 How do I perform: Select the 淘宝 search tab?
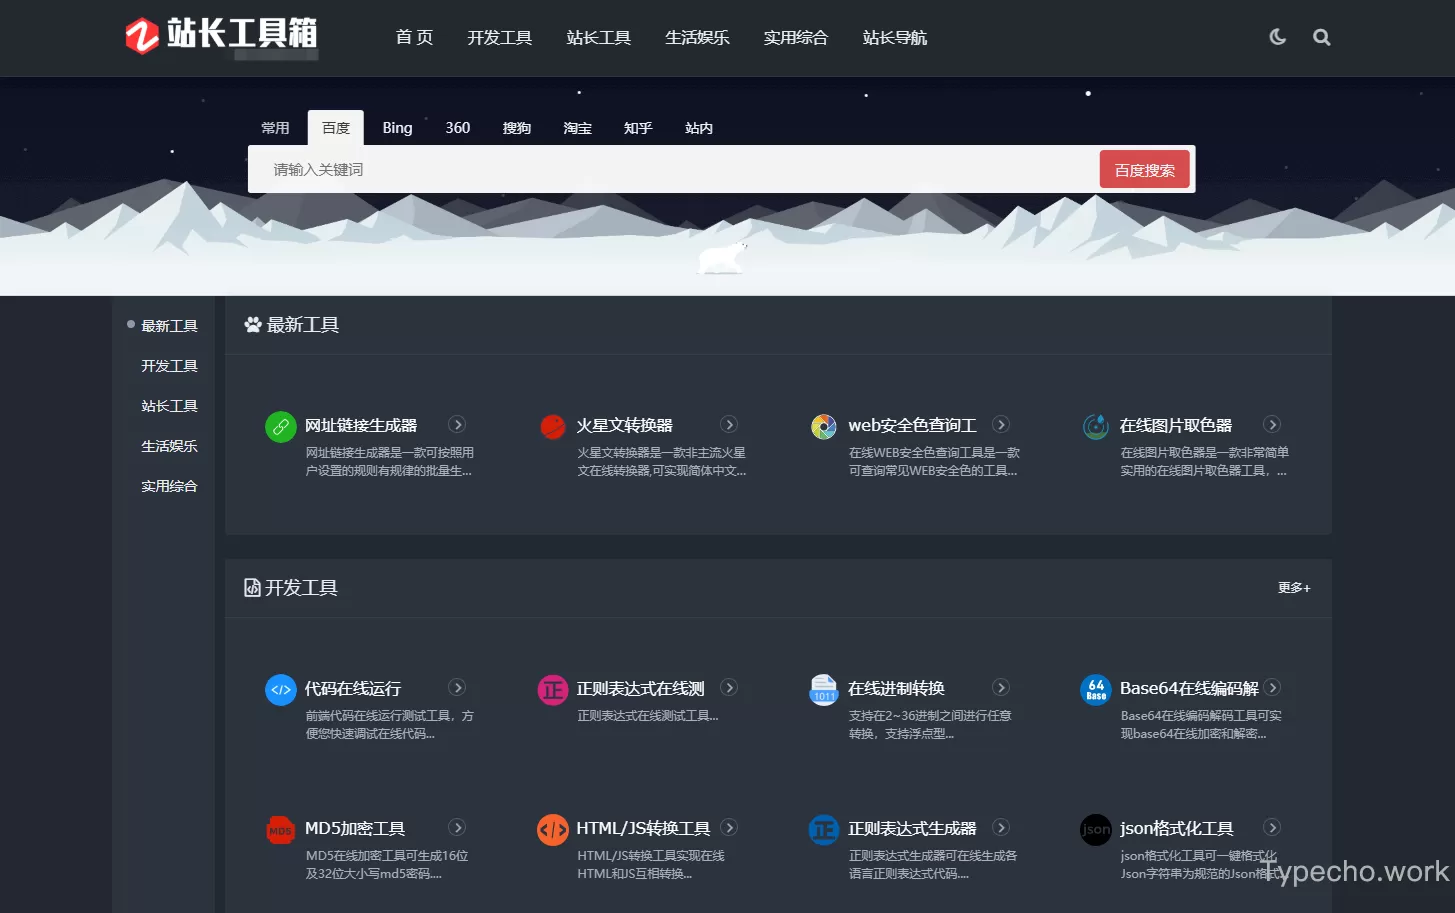[577, 127]
